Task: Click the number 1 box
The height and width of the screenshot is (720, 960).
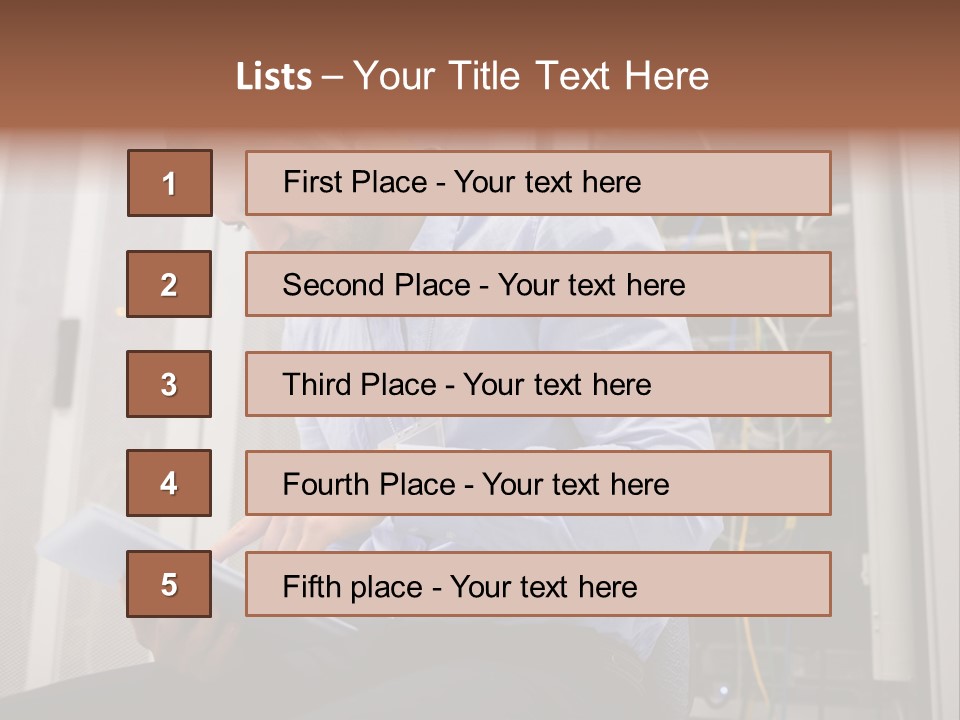Action: (x=169, y=183)
